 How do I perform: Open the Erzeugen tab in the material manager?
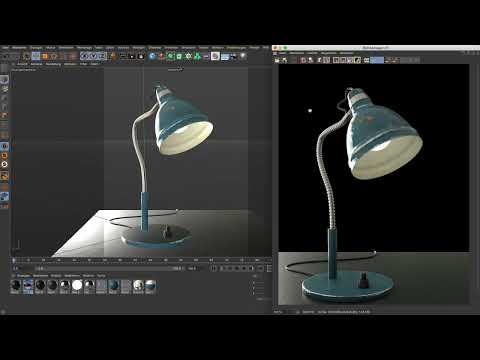pyautogui.click(x=24, y=276)
